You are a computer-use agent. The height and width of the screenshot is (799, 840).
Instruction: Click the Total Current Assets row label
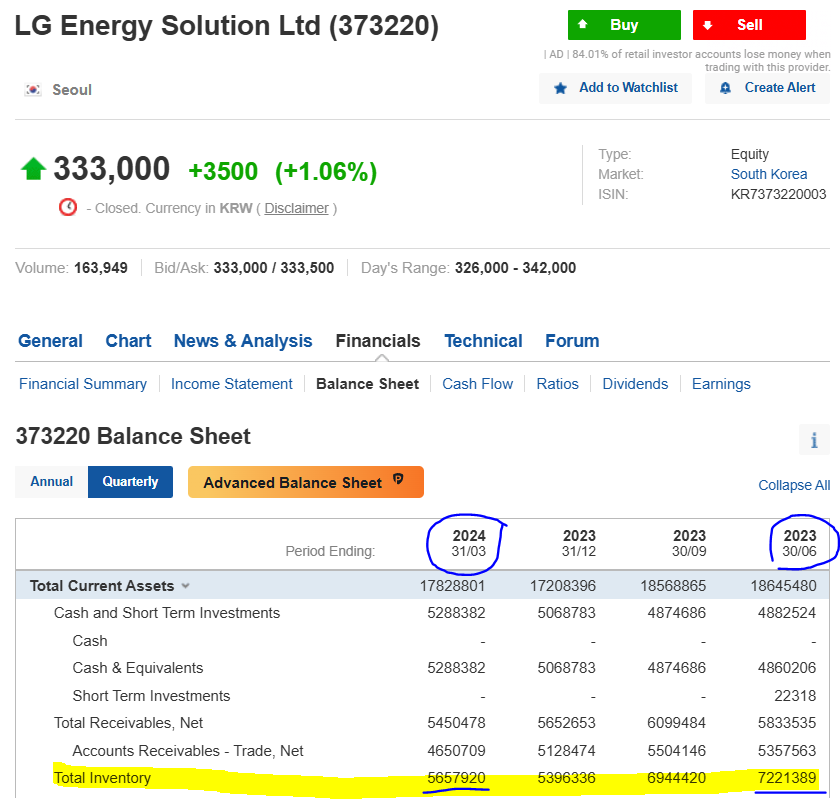(x=102, y=586)
